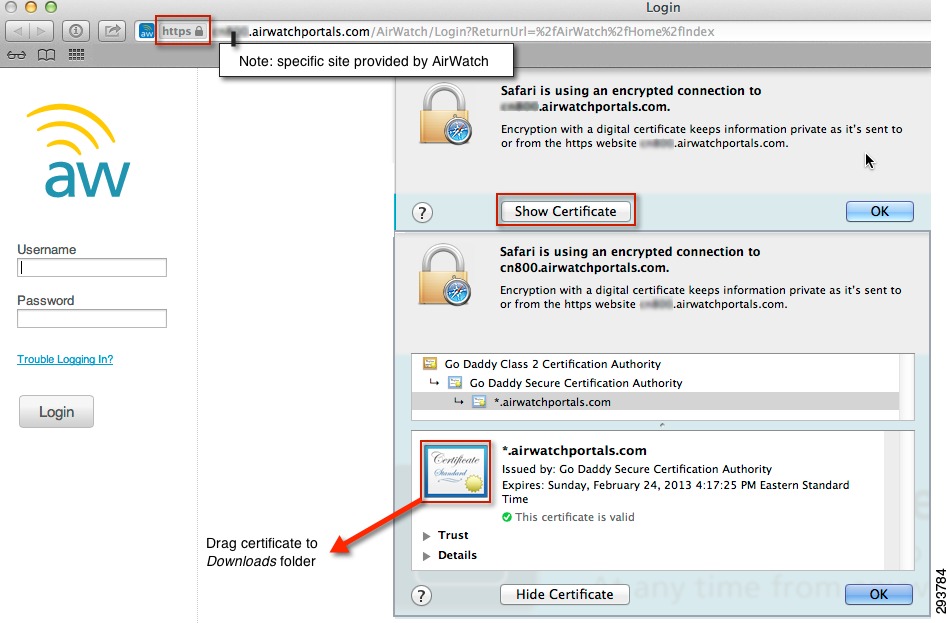Click the share button in Safari's toolbar

pos(112,31)
